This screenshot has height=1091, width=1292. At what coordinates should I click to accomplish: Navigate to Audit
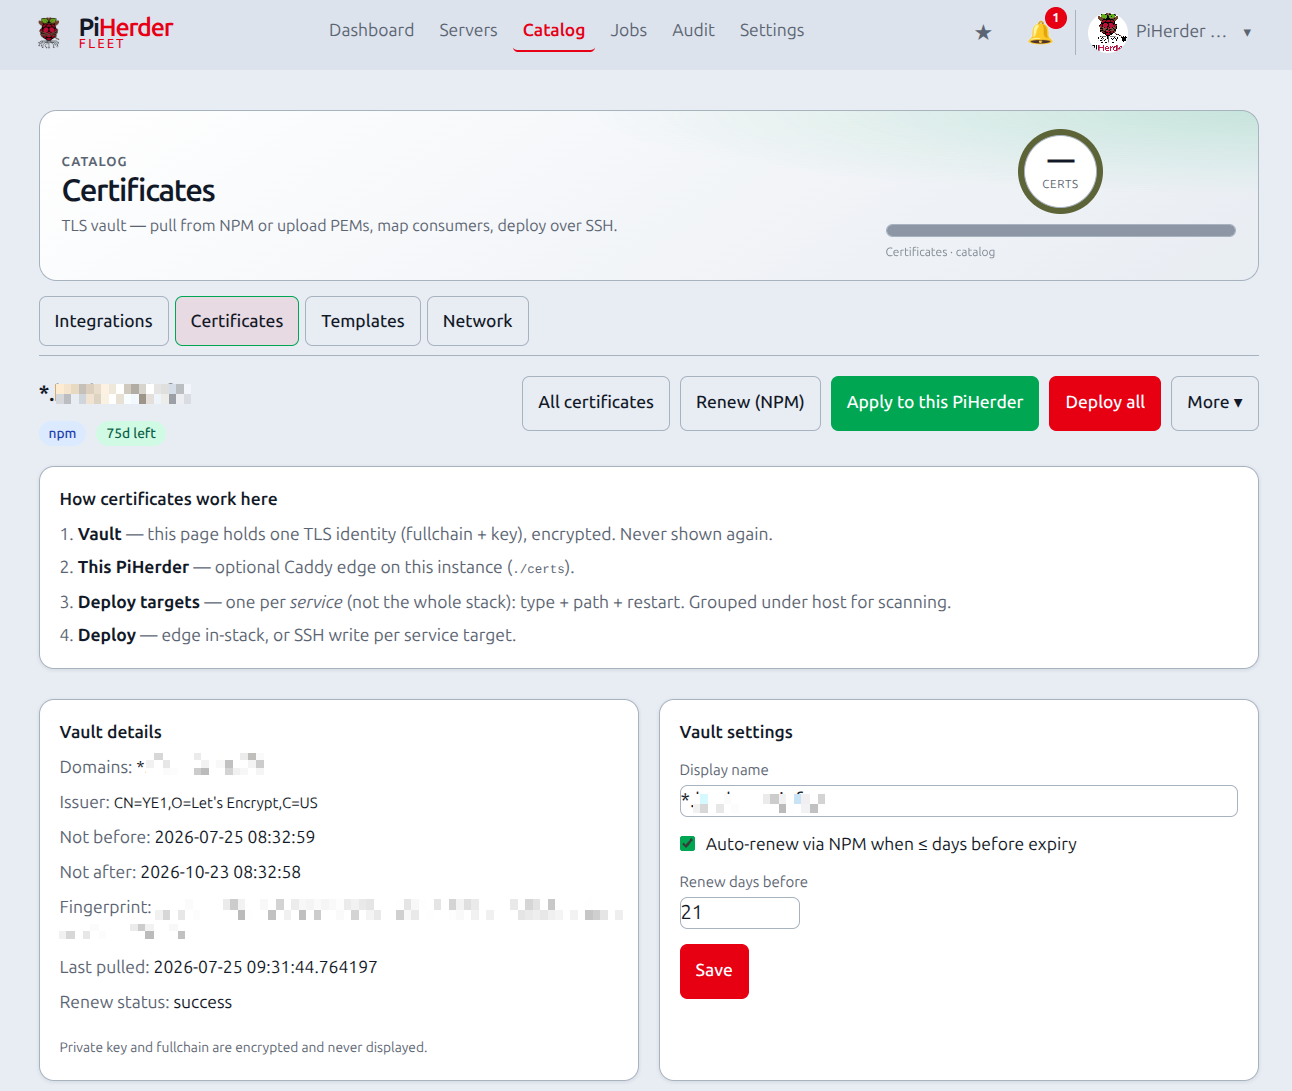click(693, 30)
